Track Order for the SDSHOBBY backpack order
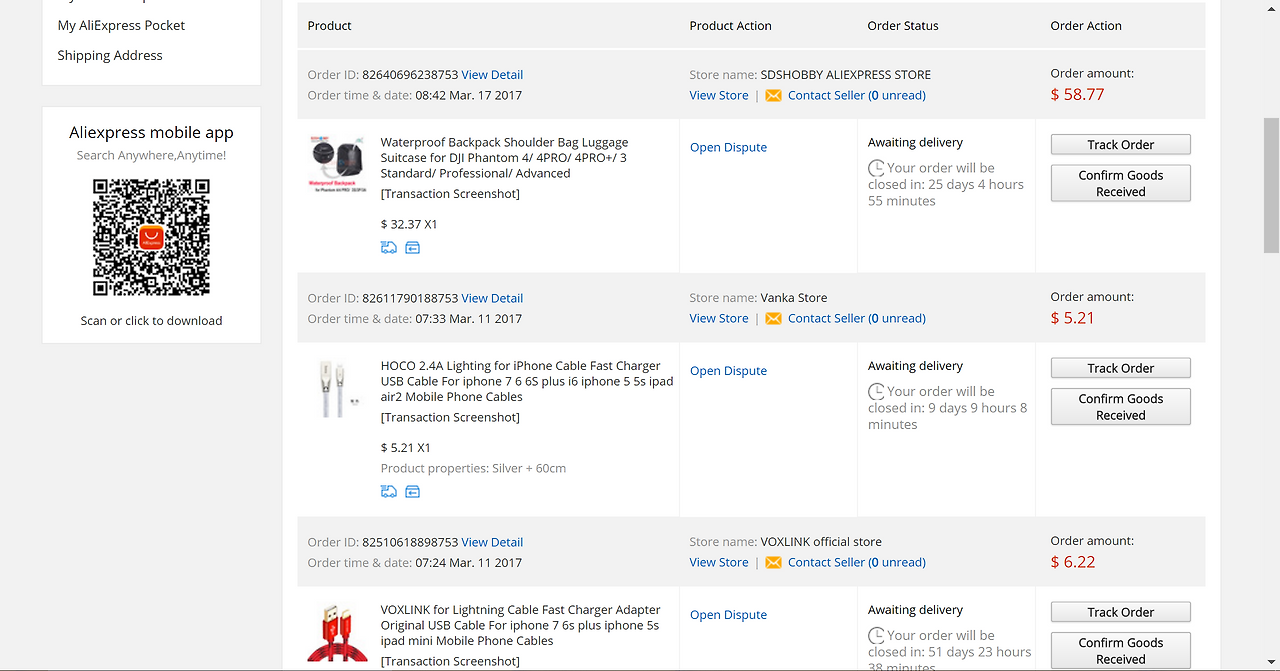1280x671 pixels. tap(1120, 145)
